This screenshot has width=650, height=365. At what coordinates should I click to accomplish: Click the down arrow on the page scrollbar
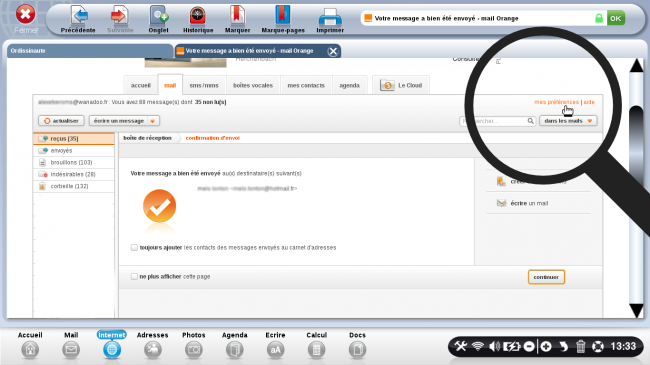636,310
